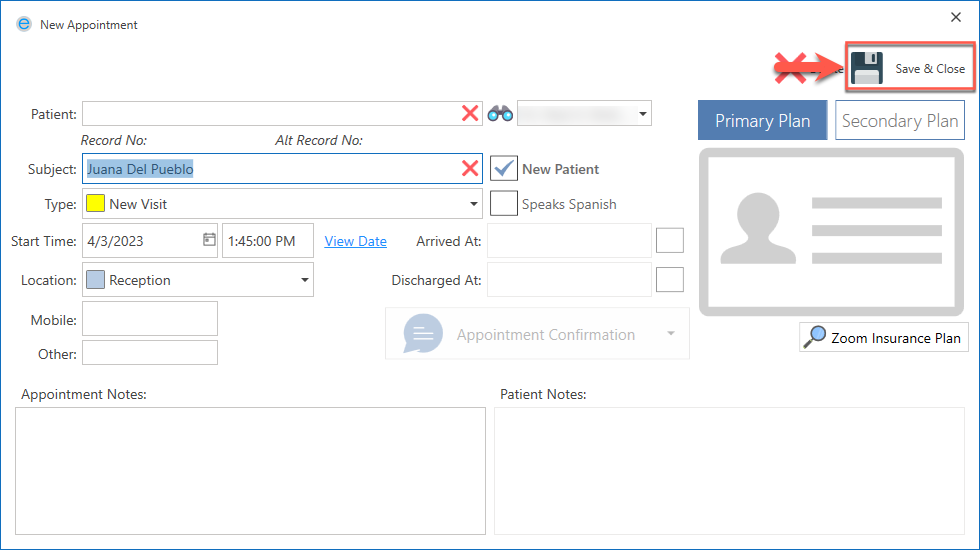Image resolution: width=980 pixels, height=550 pixels.
Task: Clear the Patient field with red X
Action: click(x=470, y=113)
